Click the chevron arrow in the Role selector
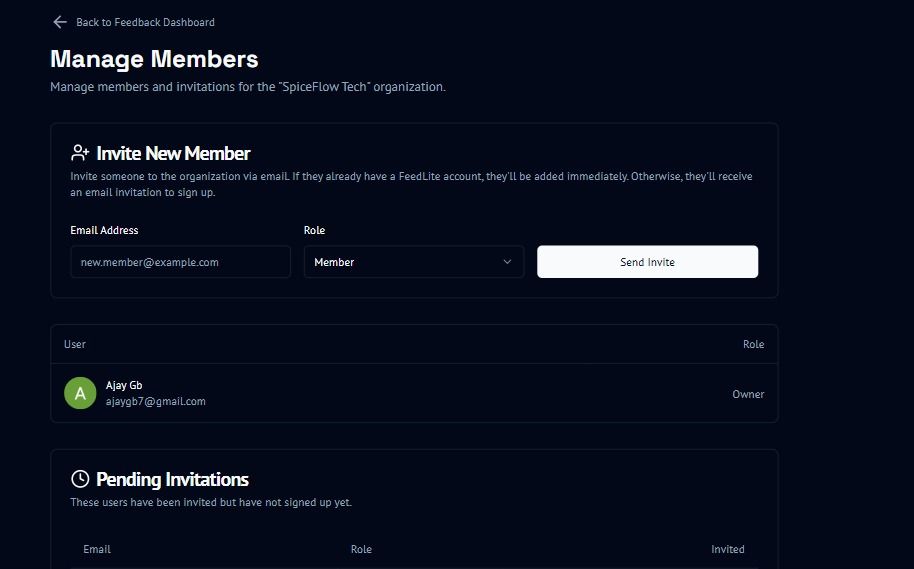Screen dimensions: 914x569 (507, 262)
